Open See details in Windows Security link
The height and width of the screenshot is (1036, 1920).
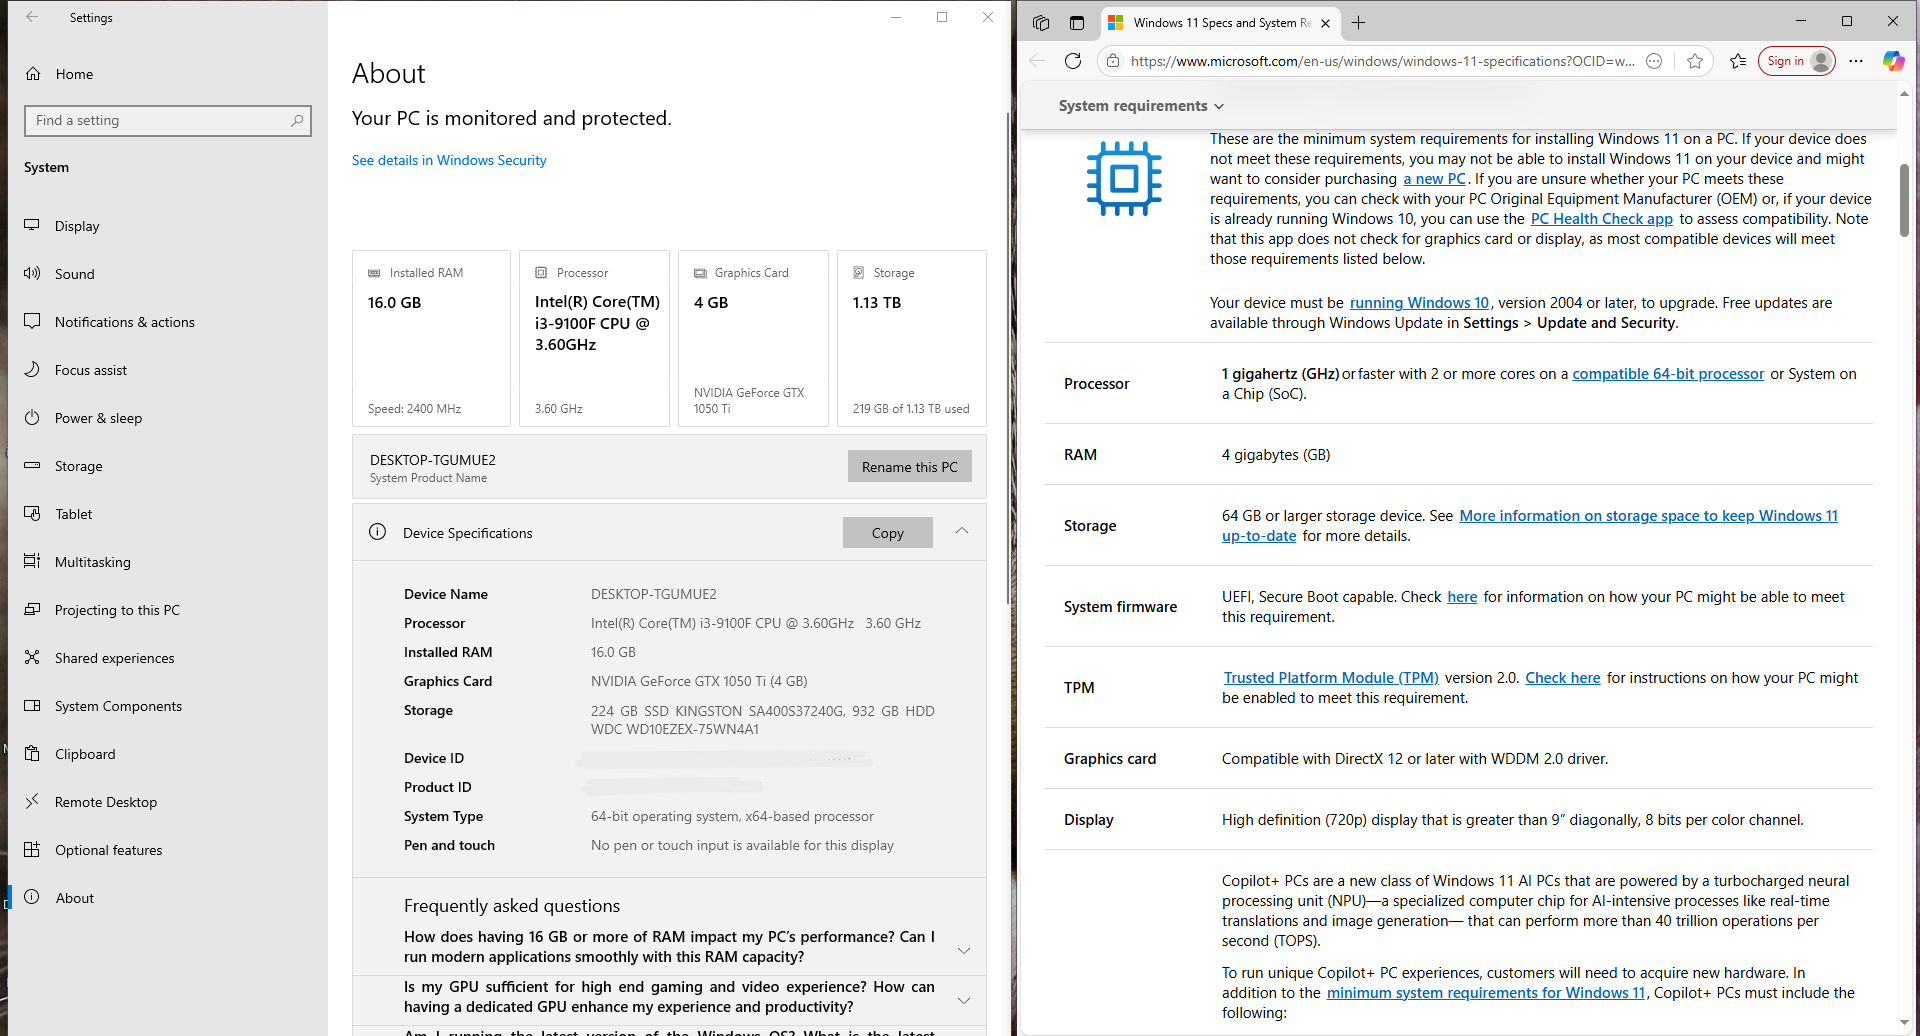click(x=449, y=160)
